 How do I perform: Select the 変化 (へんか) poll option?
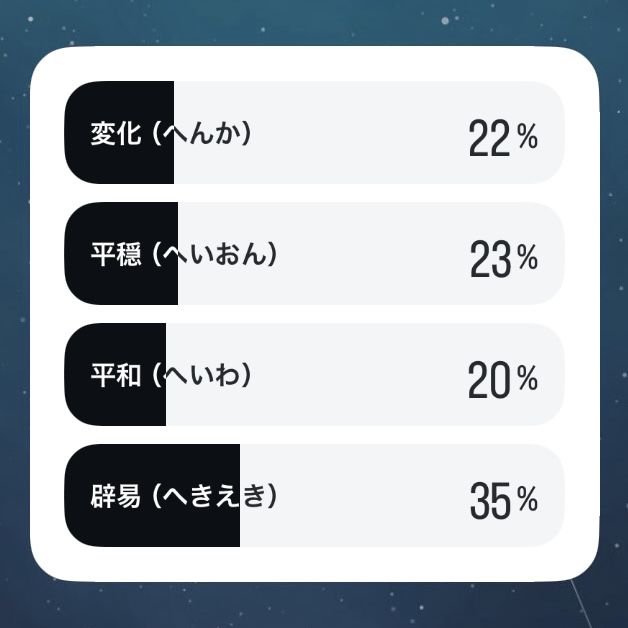314,133
